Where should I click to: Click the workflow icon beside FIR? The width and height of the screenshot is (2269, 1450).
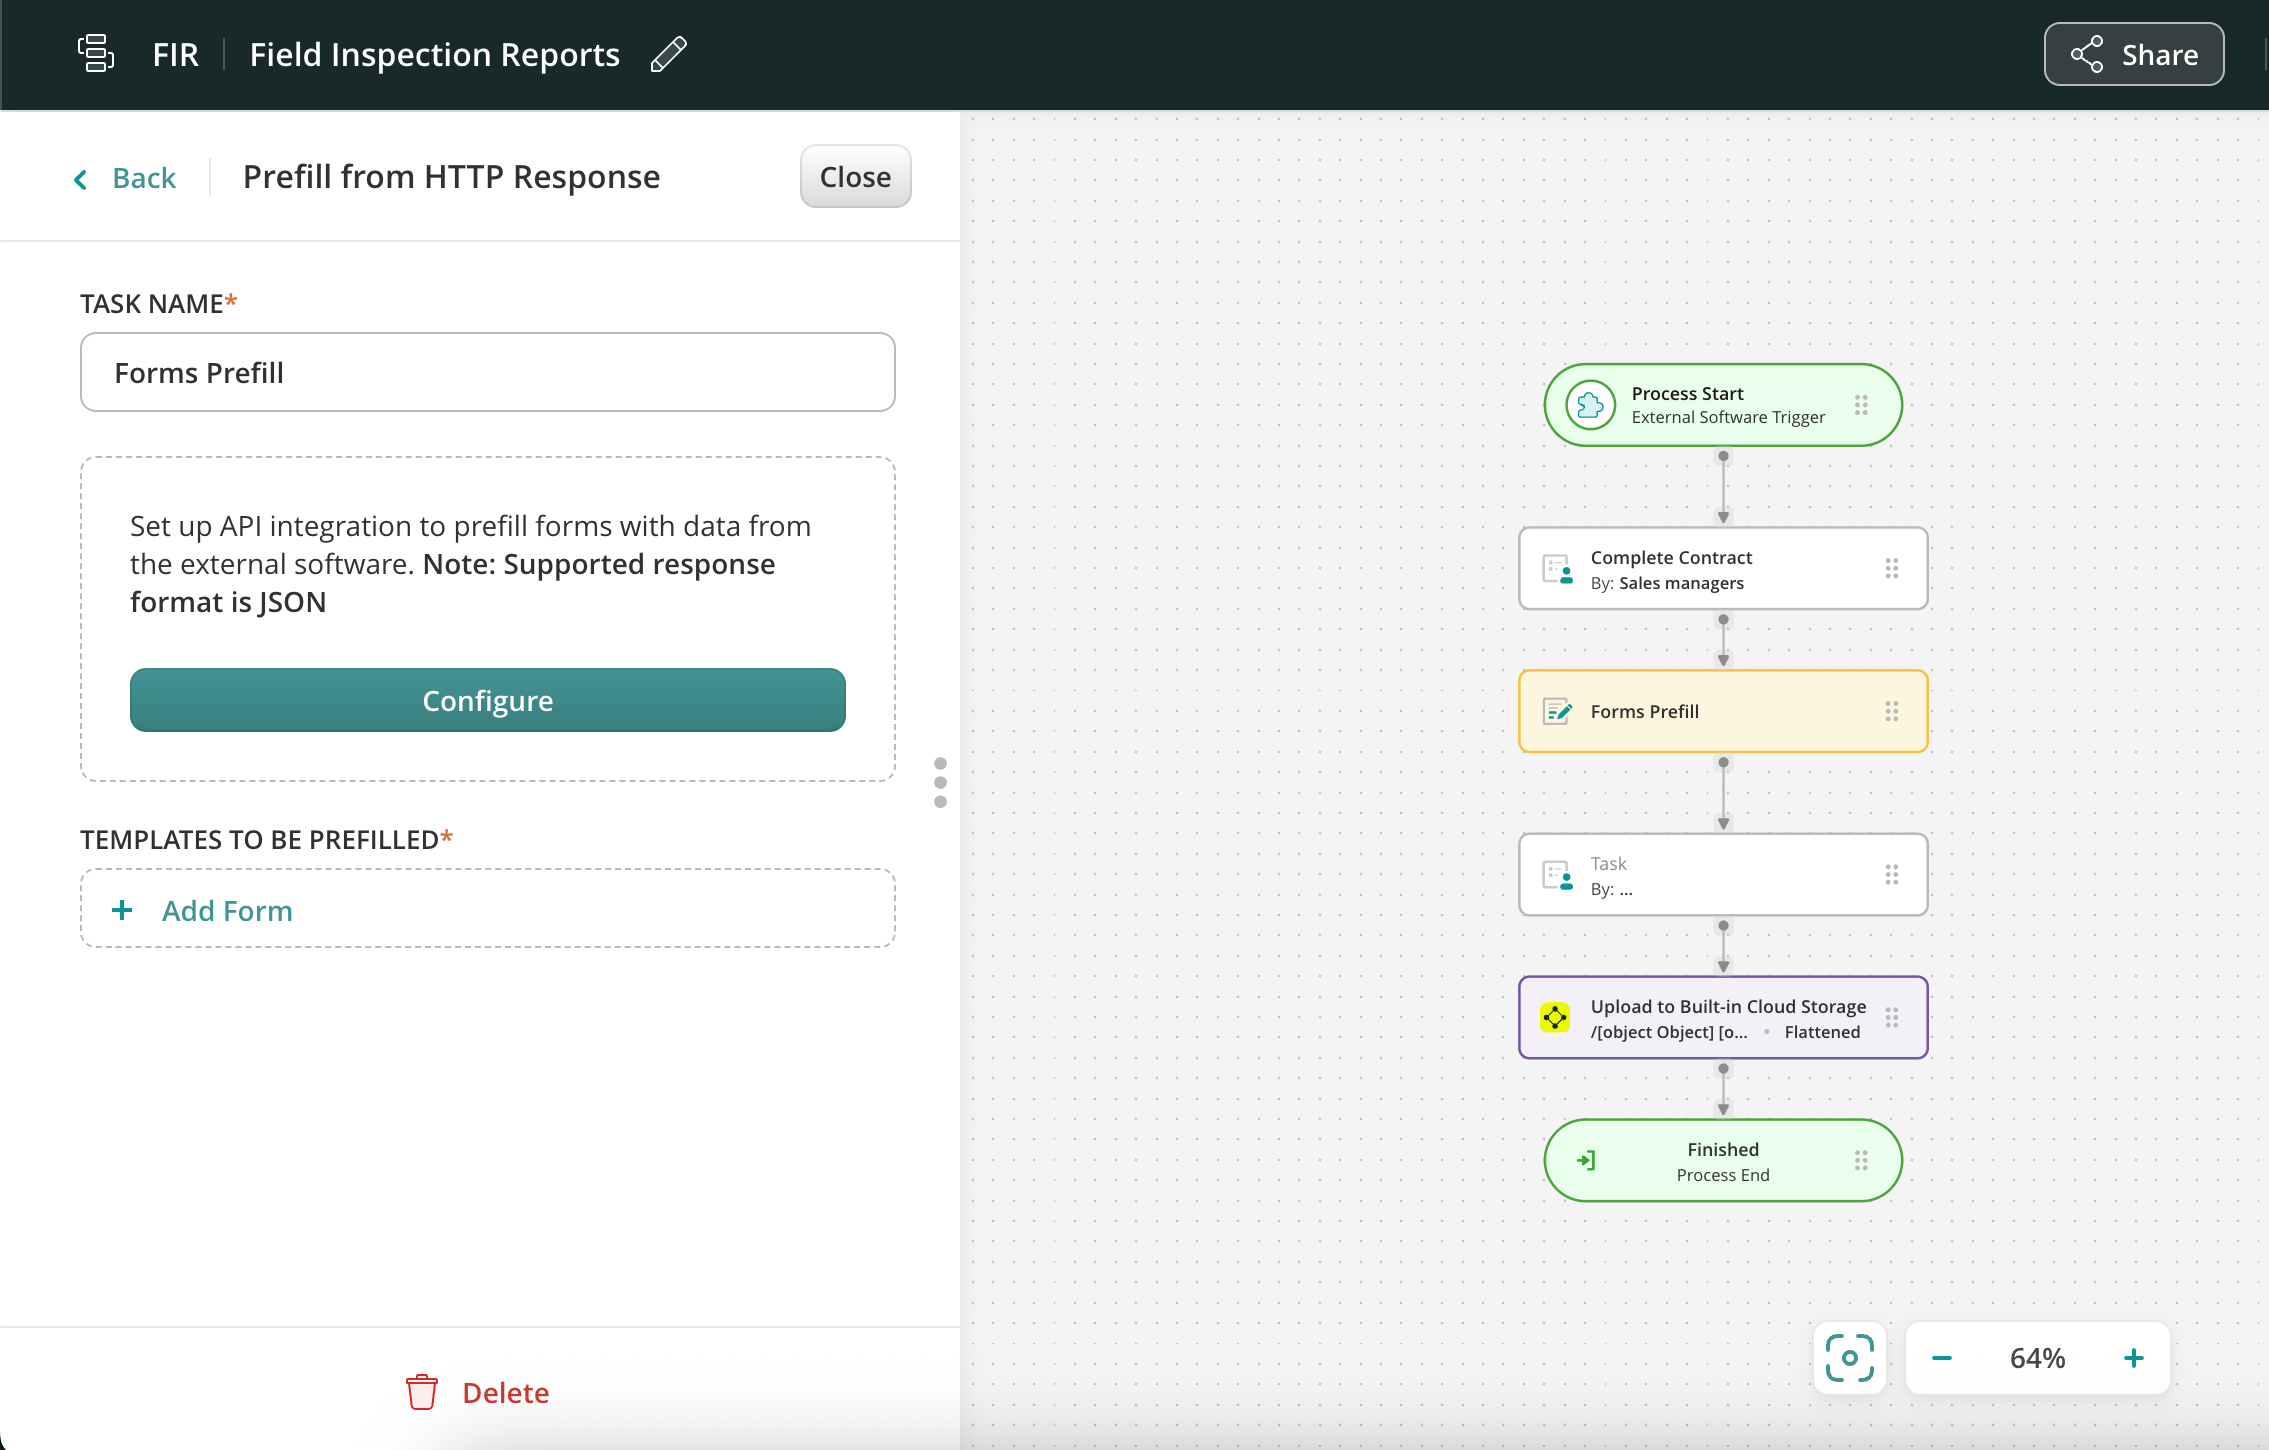point(96,54)
